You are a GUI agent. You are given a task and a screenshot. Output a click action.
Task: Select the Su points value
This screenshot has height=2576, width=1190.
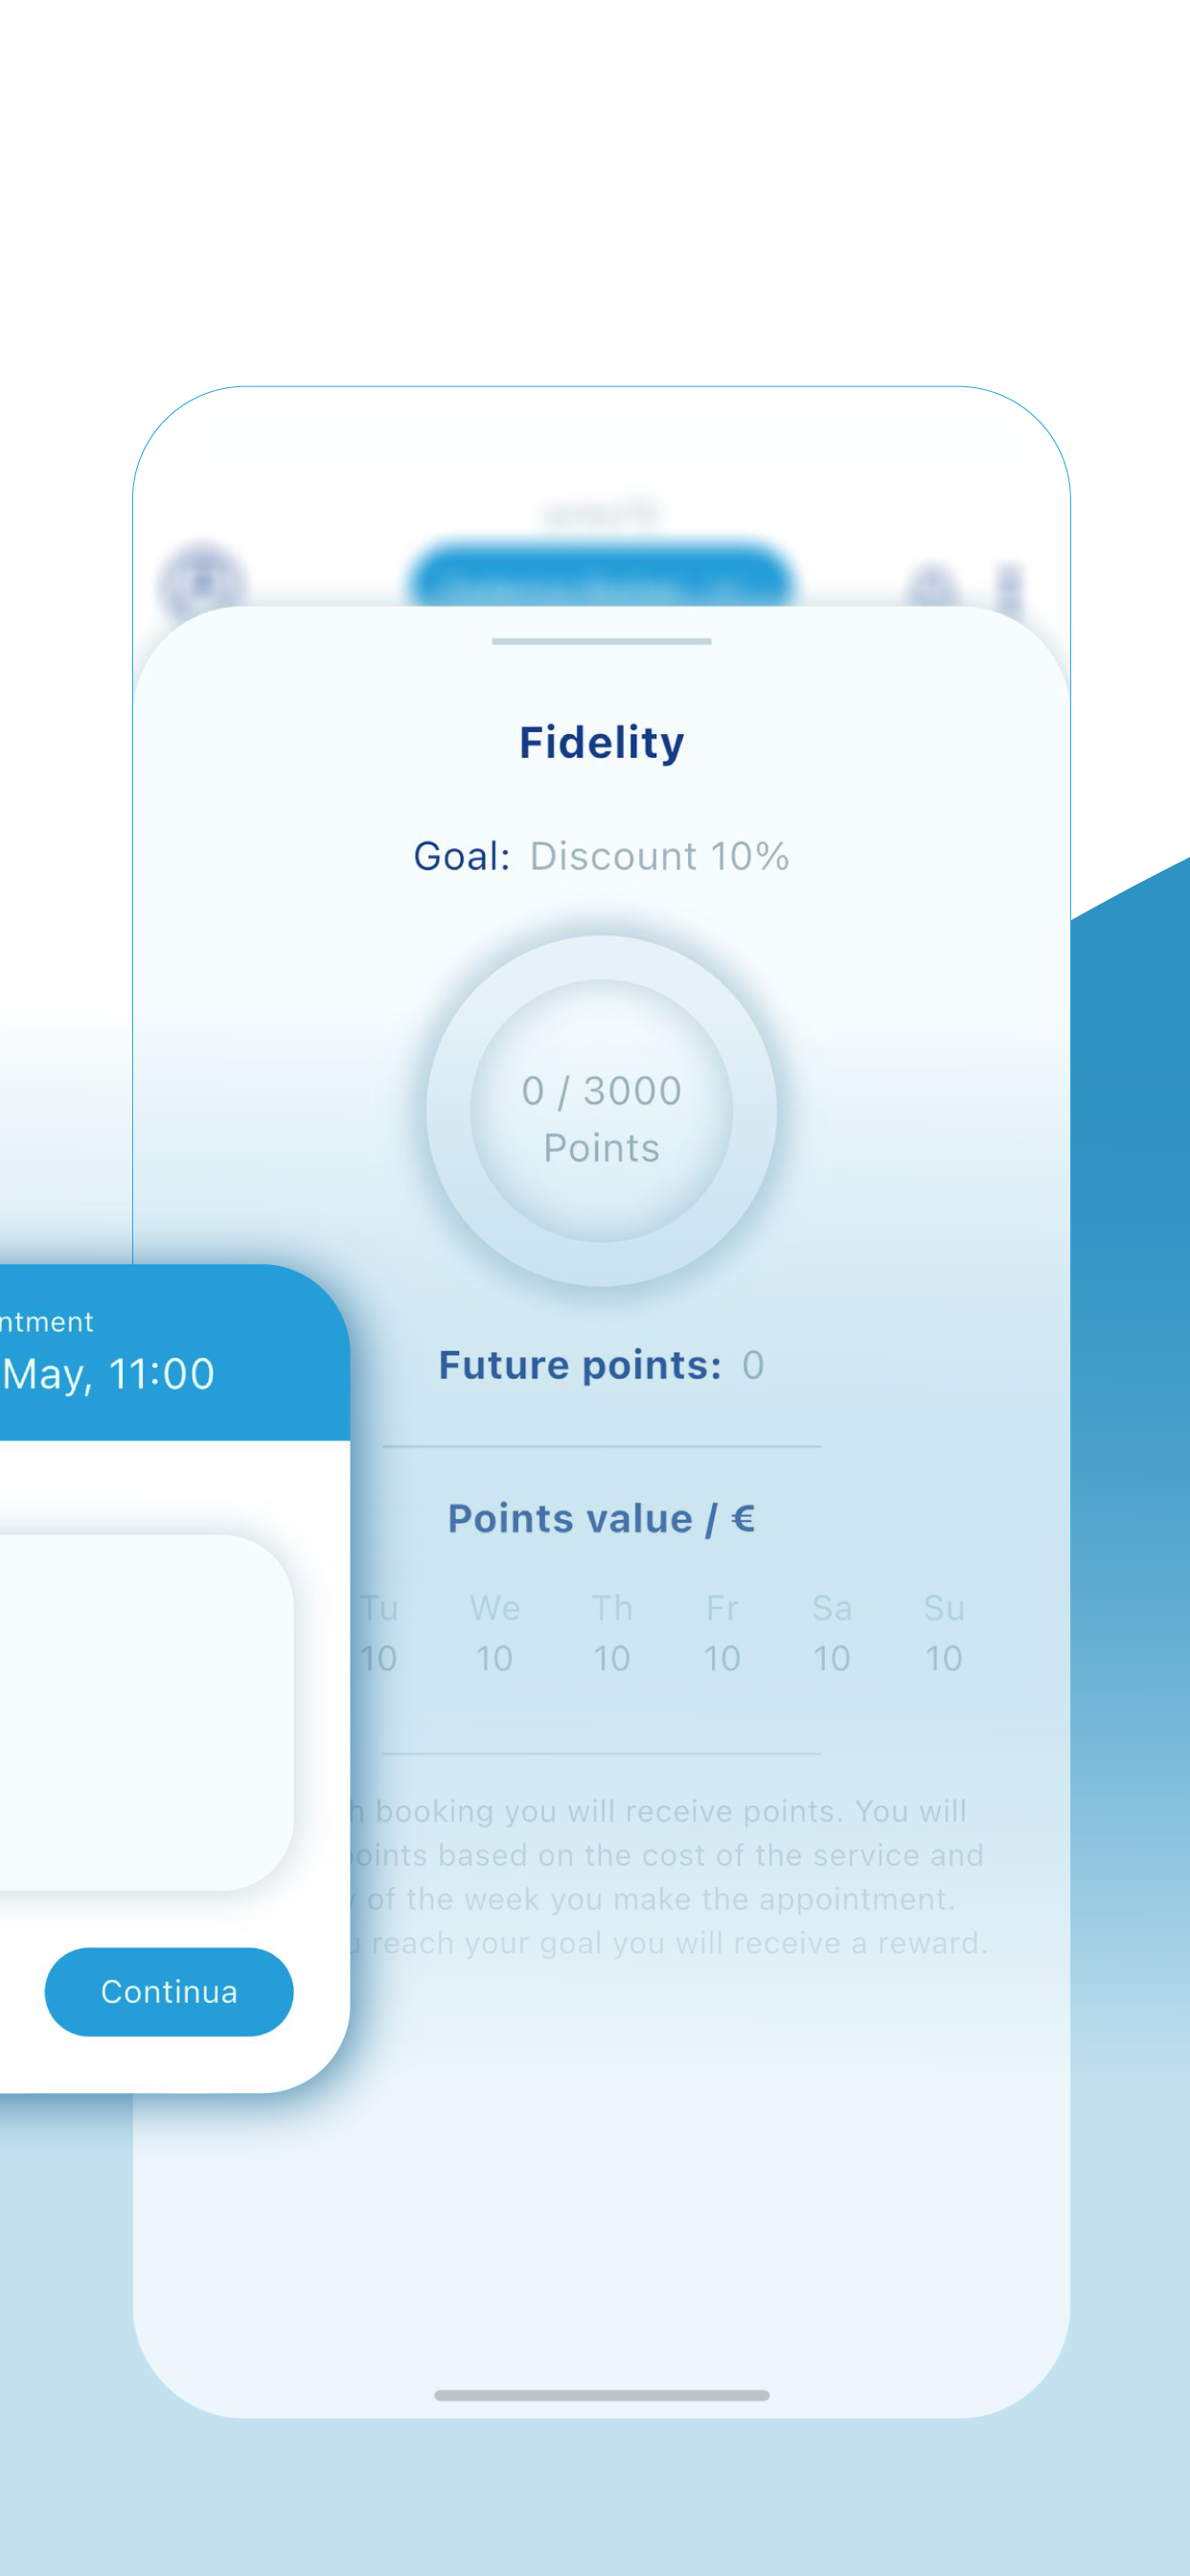click(x=943, y=1658)
